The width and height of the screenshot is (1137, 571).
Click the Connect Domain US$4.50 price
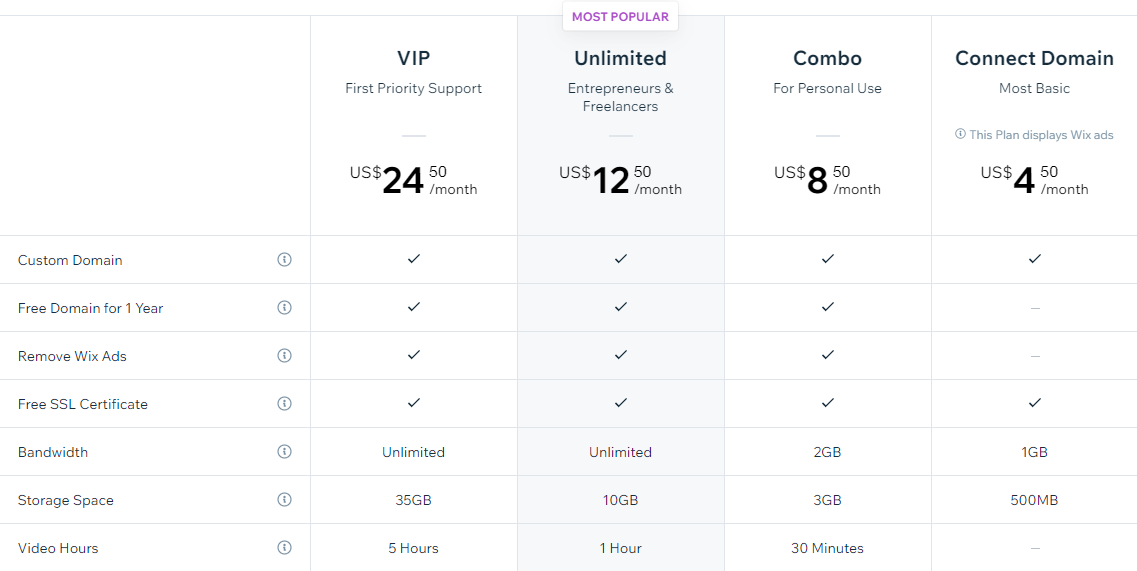pos(1034,180)
